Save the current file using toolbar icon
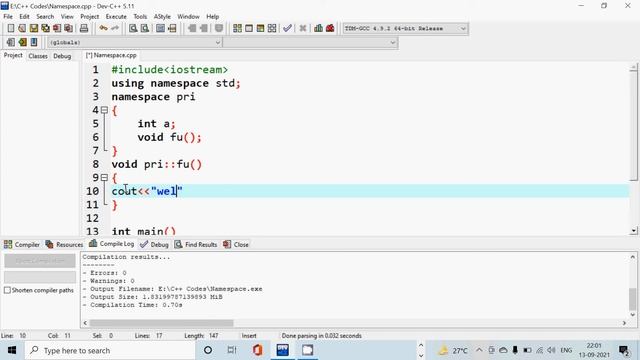 click(33, 28)
